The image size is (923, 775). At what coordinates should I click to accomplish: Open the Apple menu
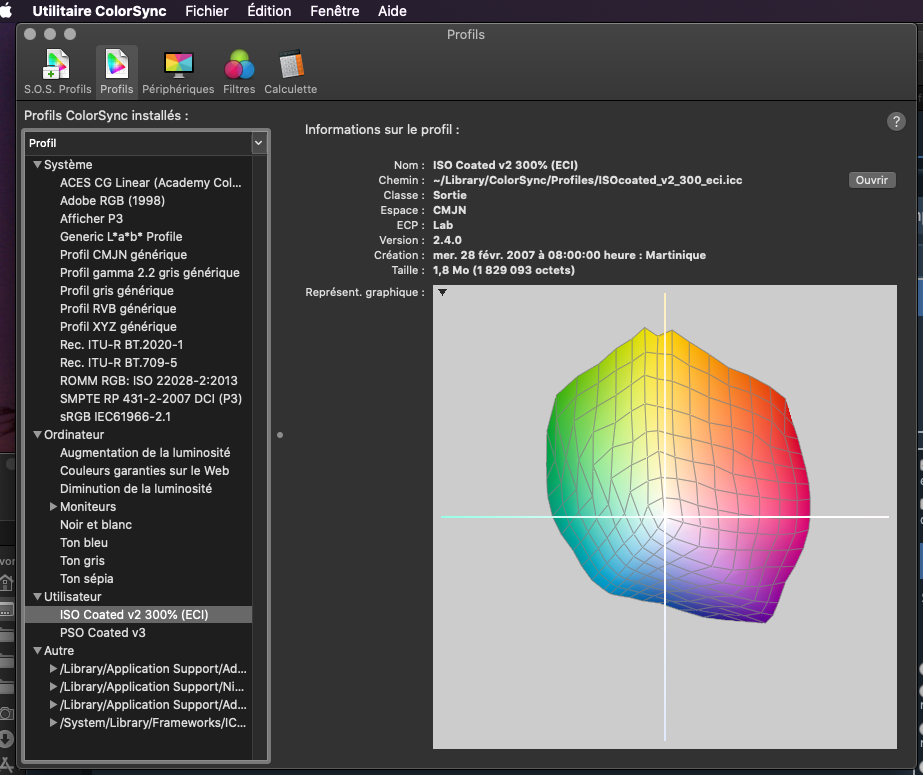click(6, 11)
